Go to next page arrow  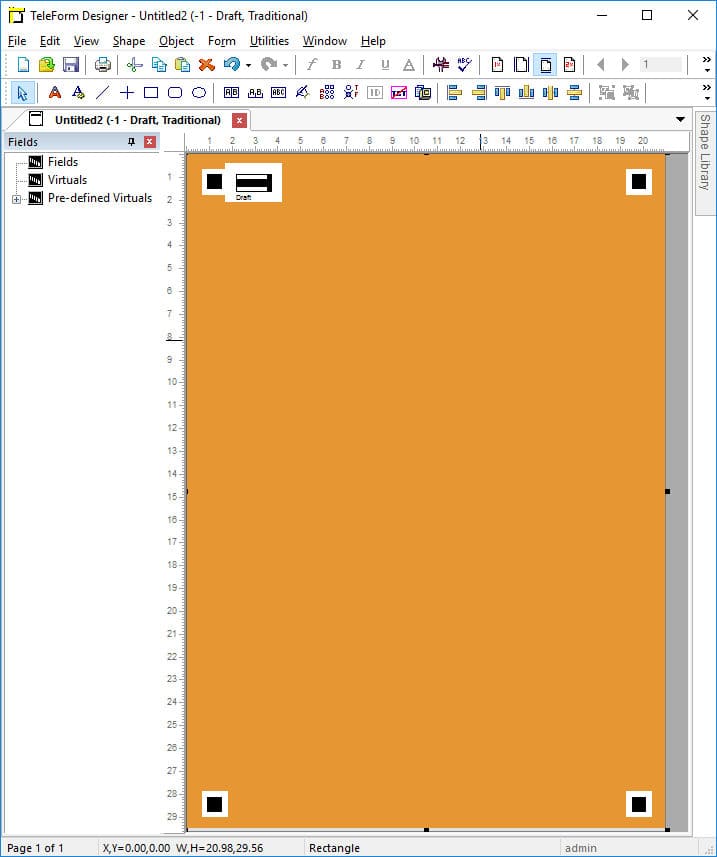coord(625,64)
